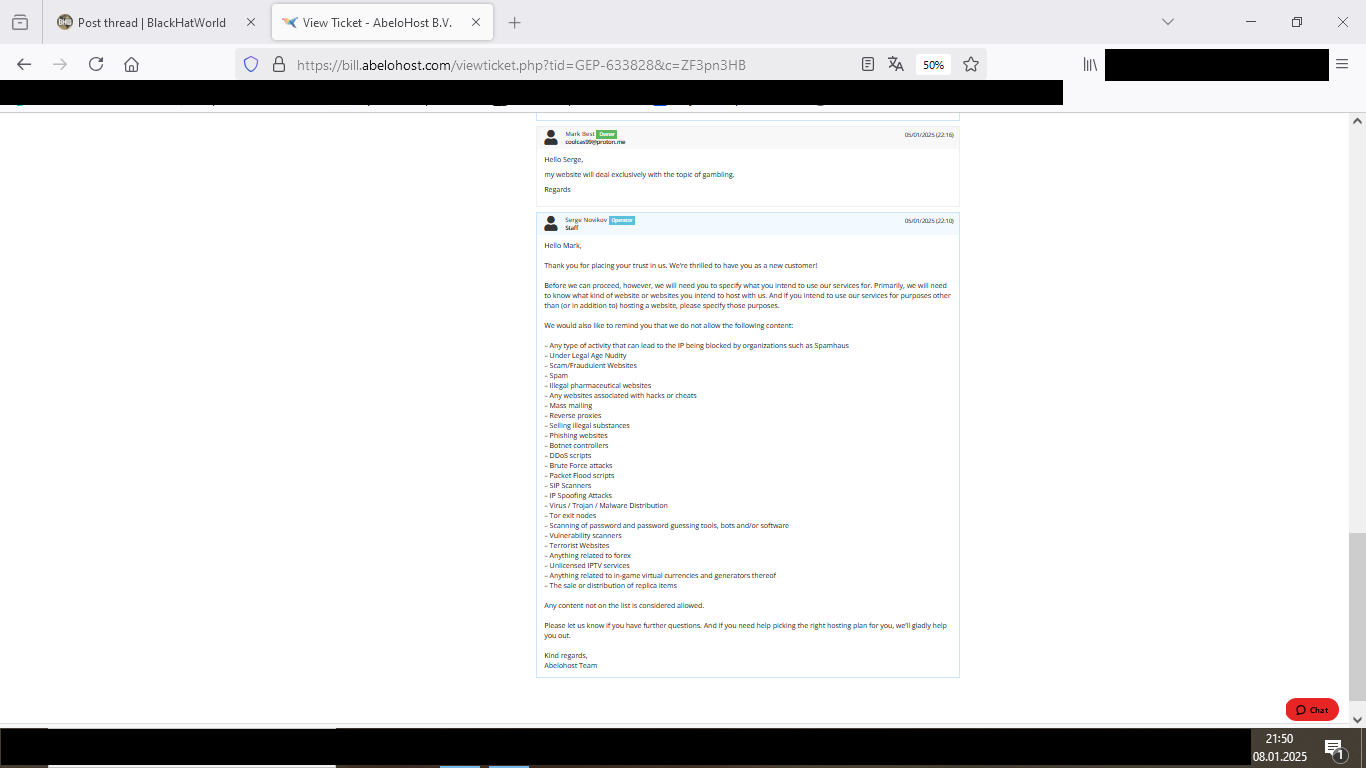The height and width of the screenshot is (768, 1366).
Task: Click the 'Vulnerability scanners' line
Action: [x=583, y=536]
